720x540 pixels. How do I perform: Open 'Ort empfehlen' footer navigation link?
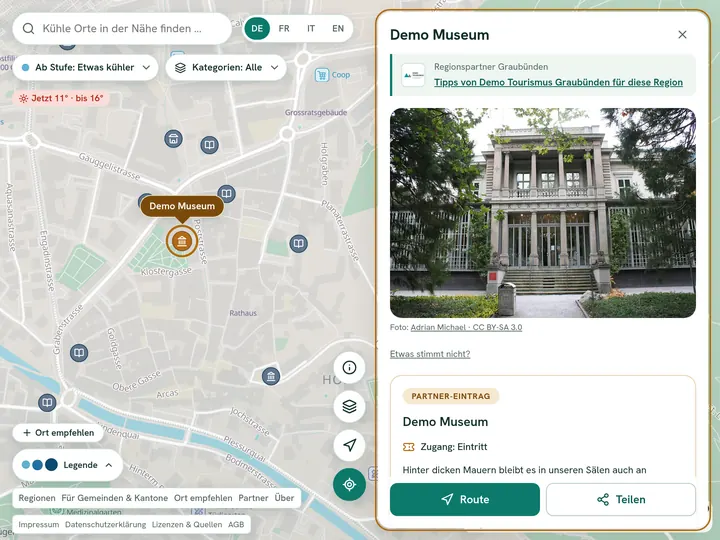(203, 498)
